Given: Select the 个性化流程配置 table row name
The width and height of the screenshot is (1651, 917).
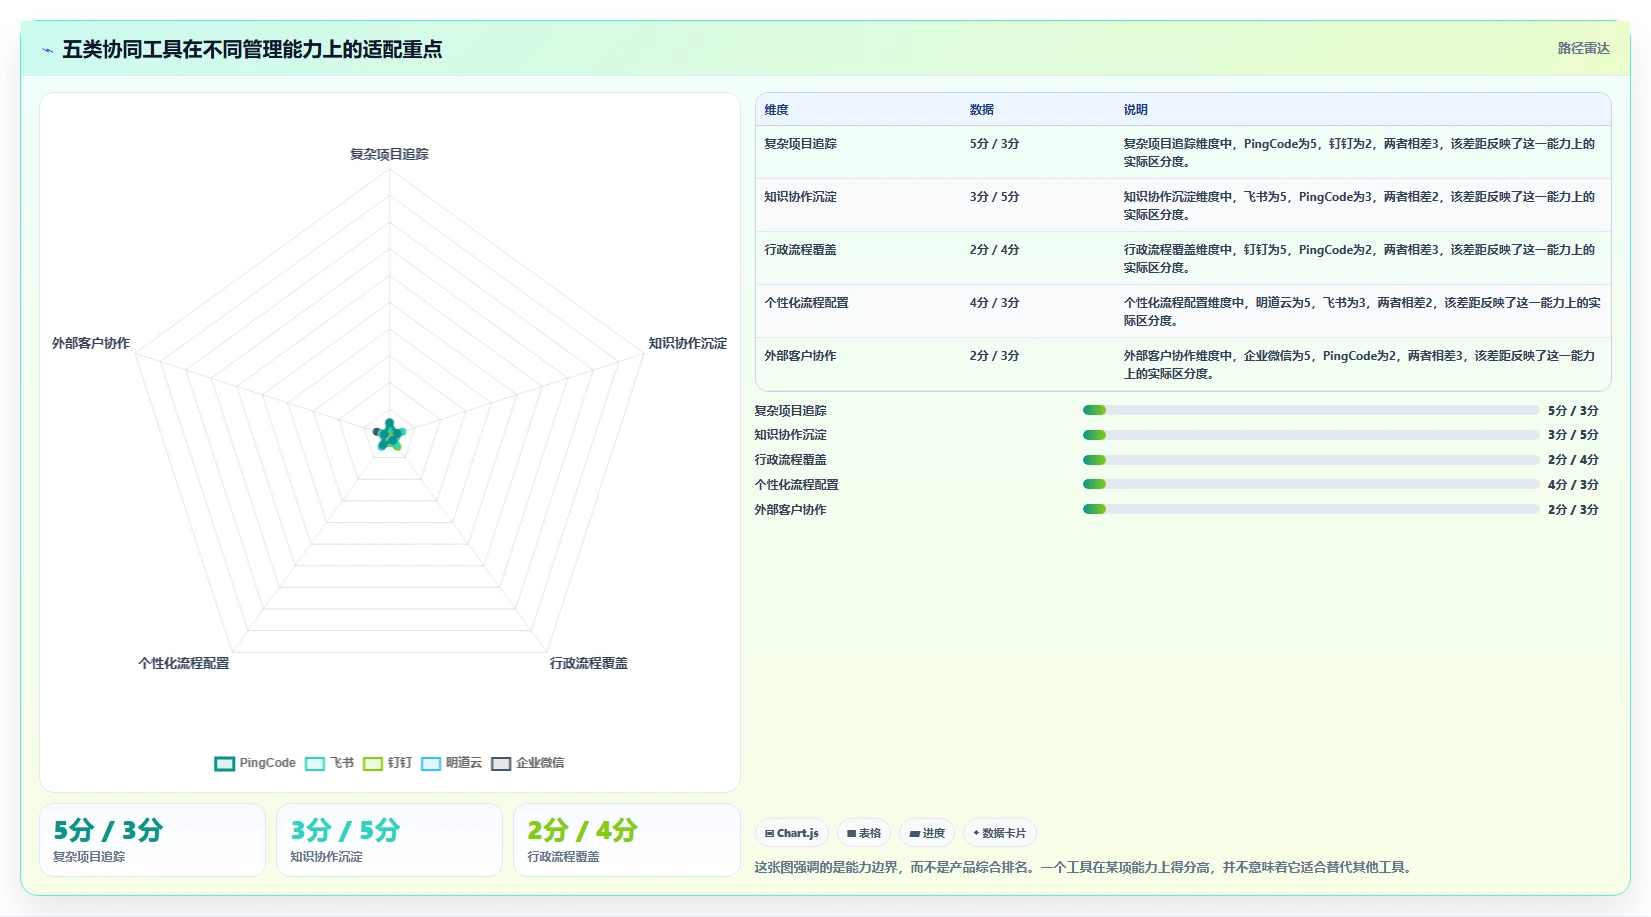Looking at the screenshot, I should 807,303.
